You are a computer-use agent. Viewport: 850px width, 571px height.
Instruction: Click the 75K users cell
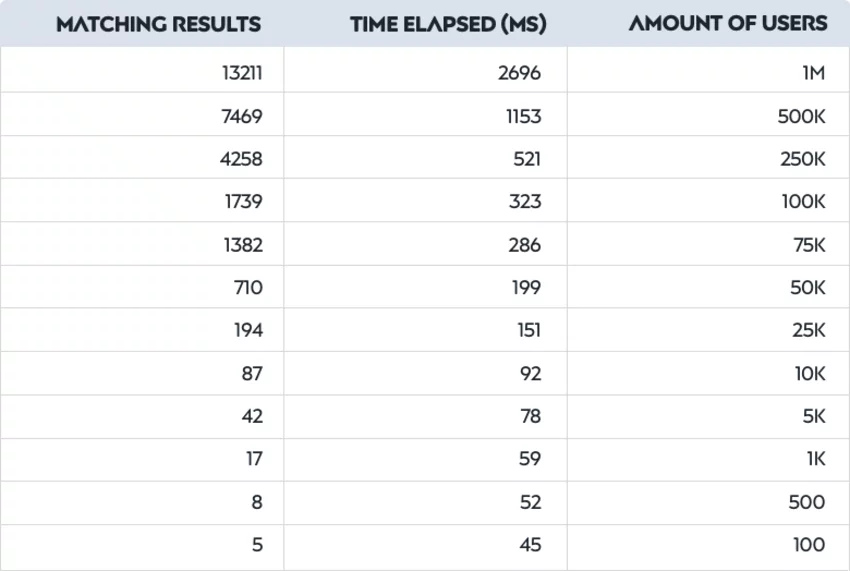pos(709,243)
